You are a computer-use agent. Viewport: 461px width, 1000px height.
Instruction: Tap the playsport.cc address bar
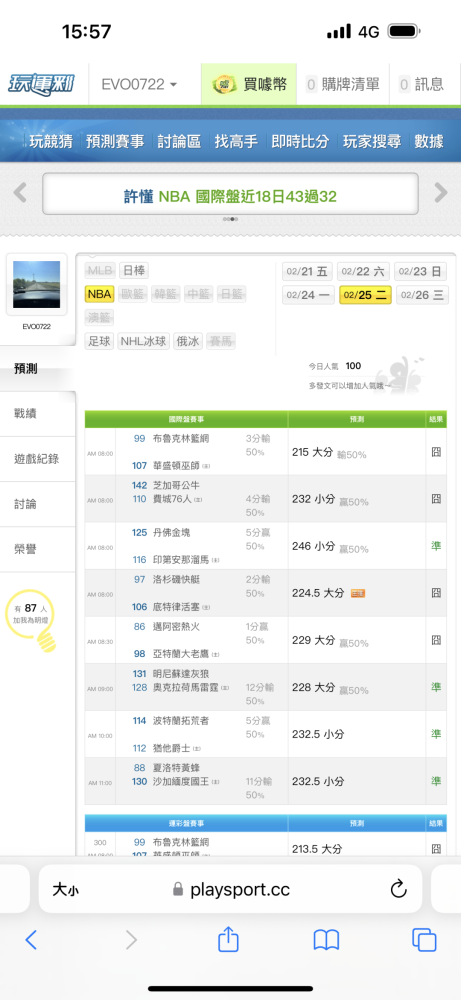point(230,889)
